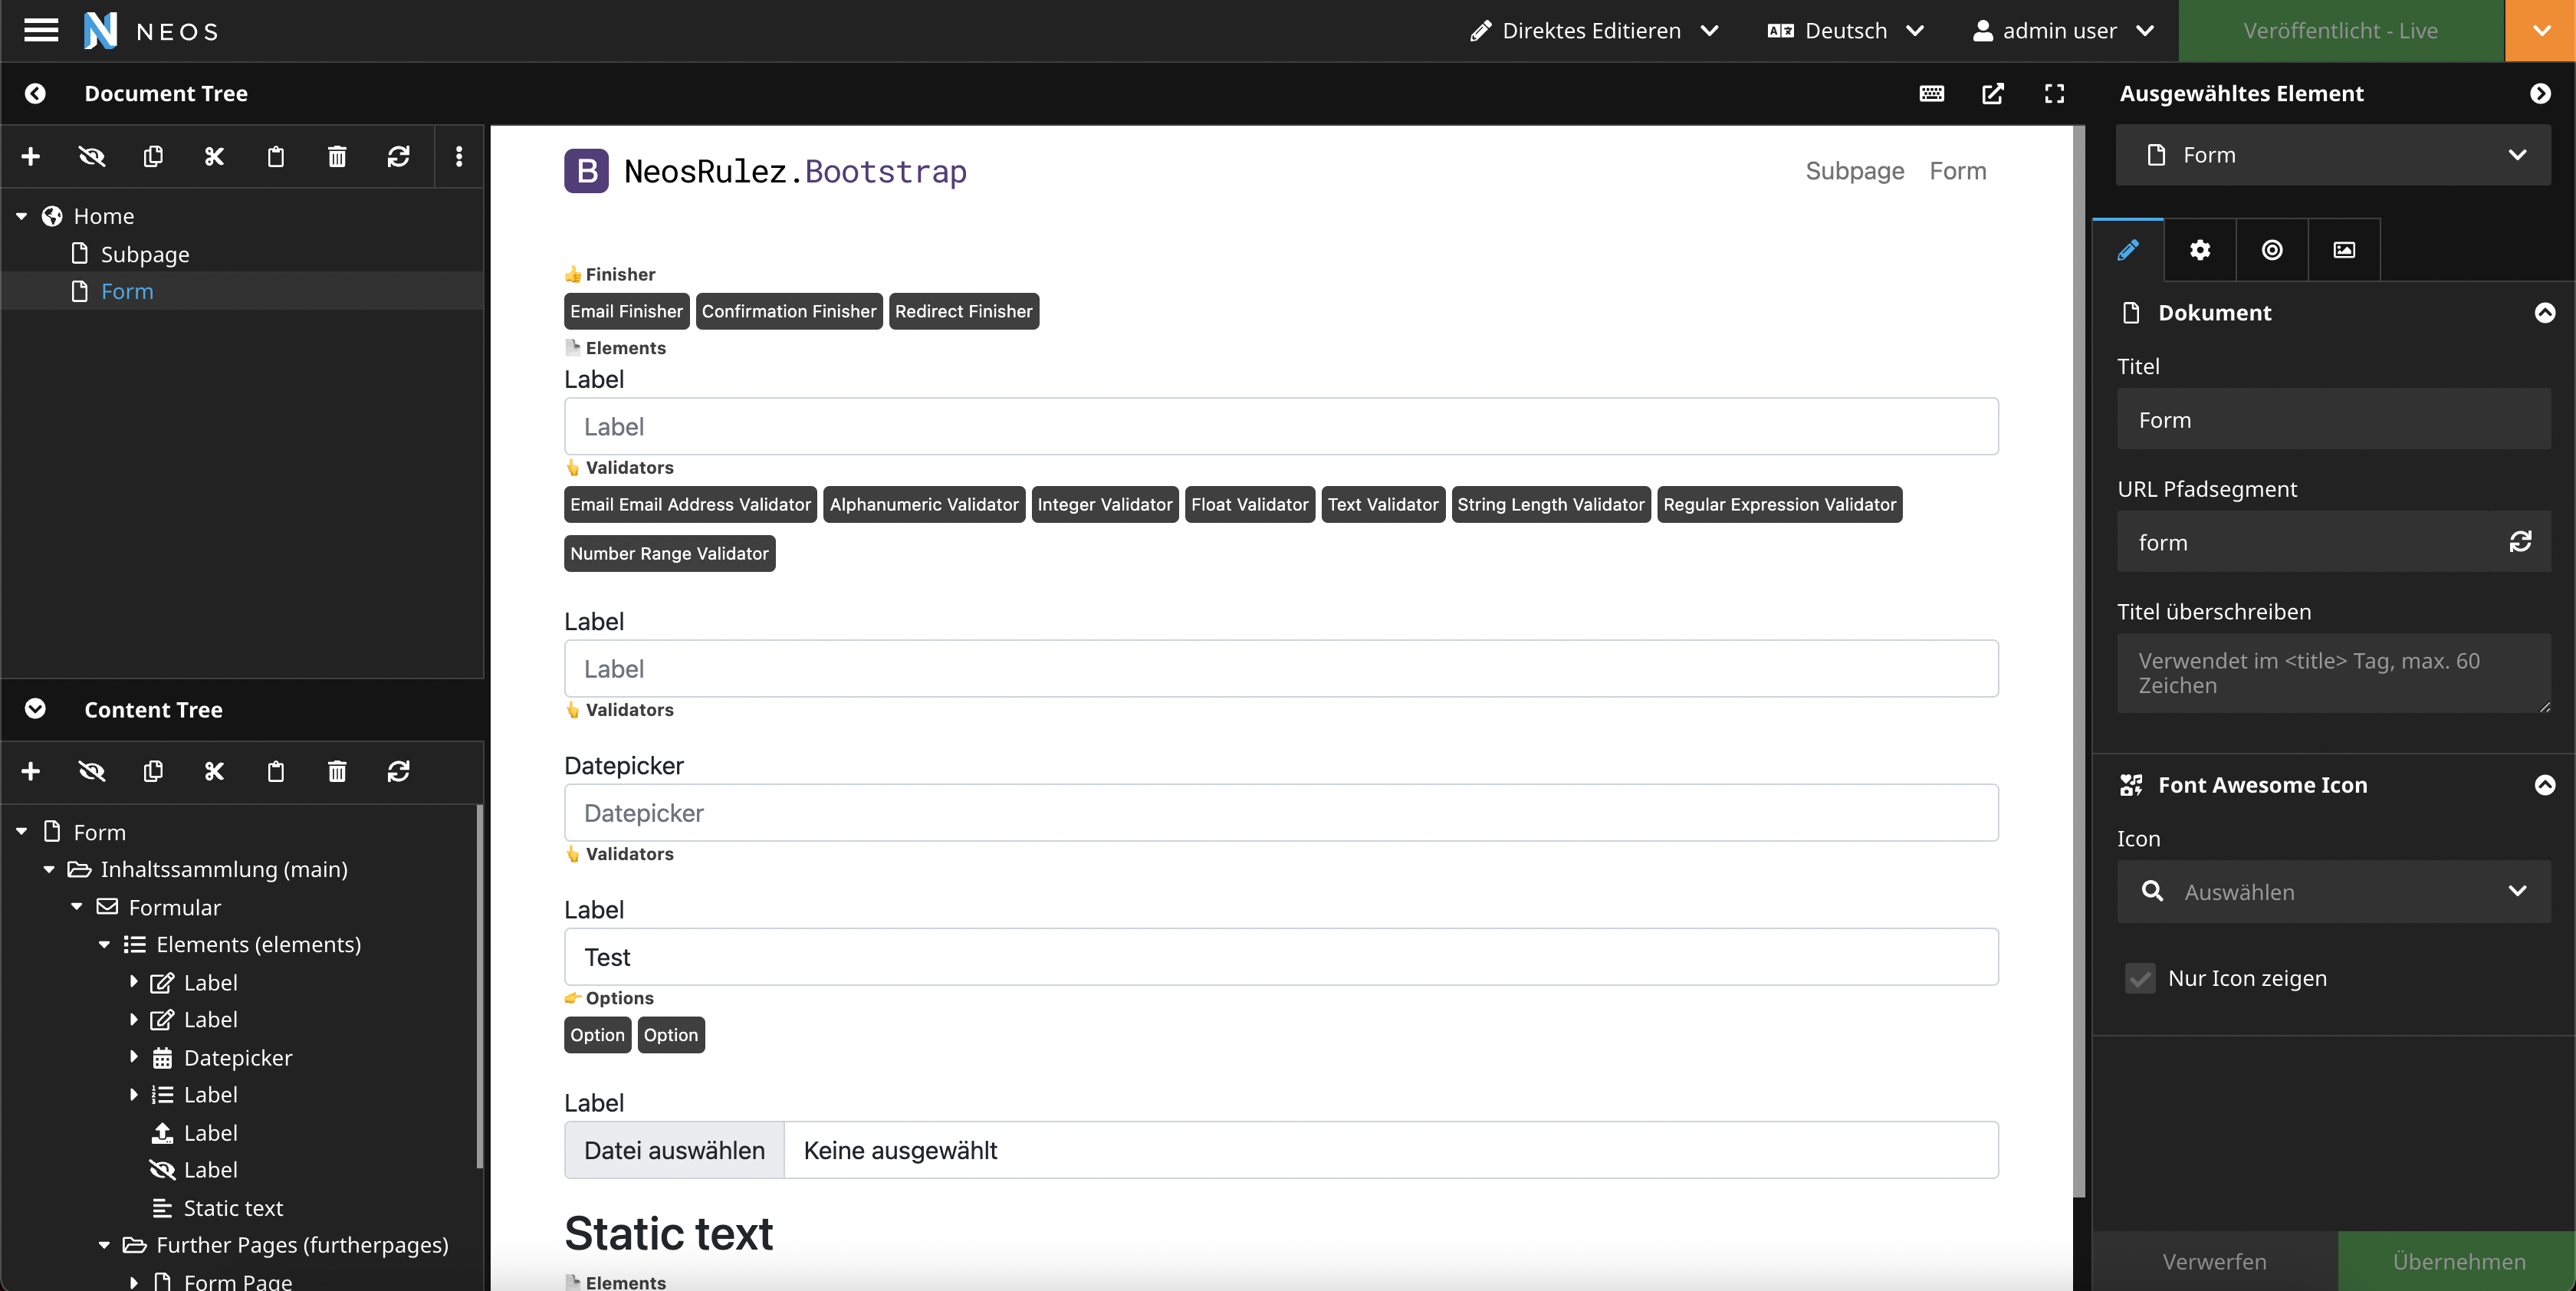
Task: Delete node in Document Tree toolbar
Action: (337, 156)
